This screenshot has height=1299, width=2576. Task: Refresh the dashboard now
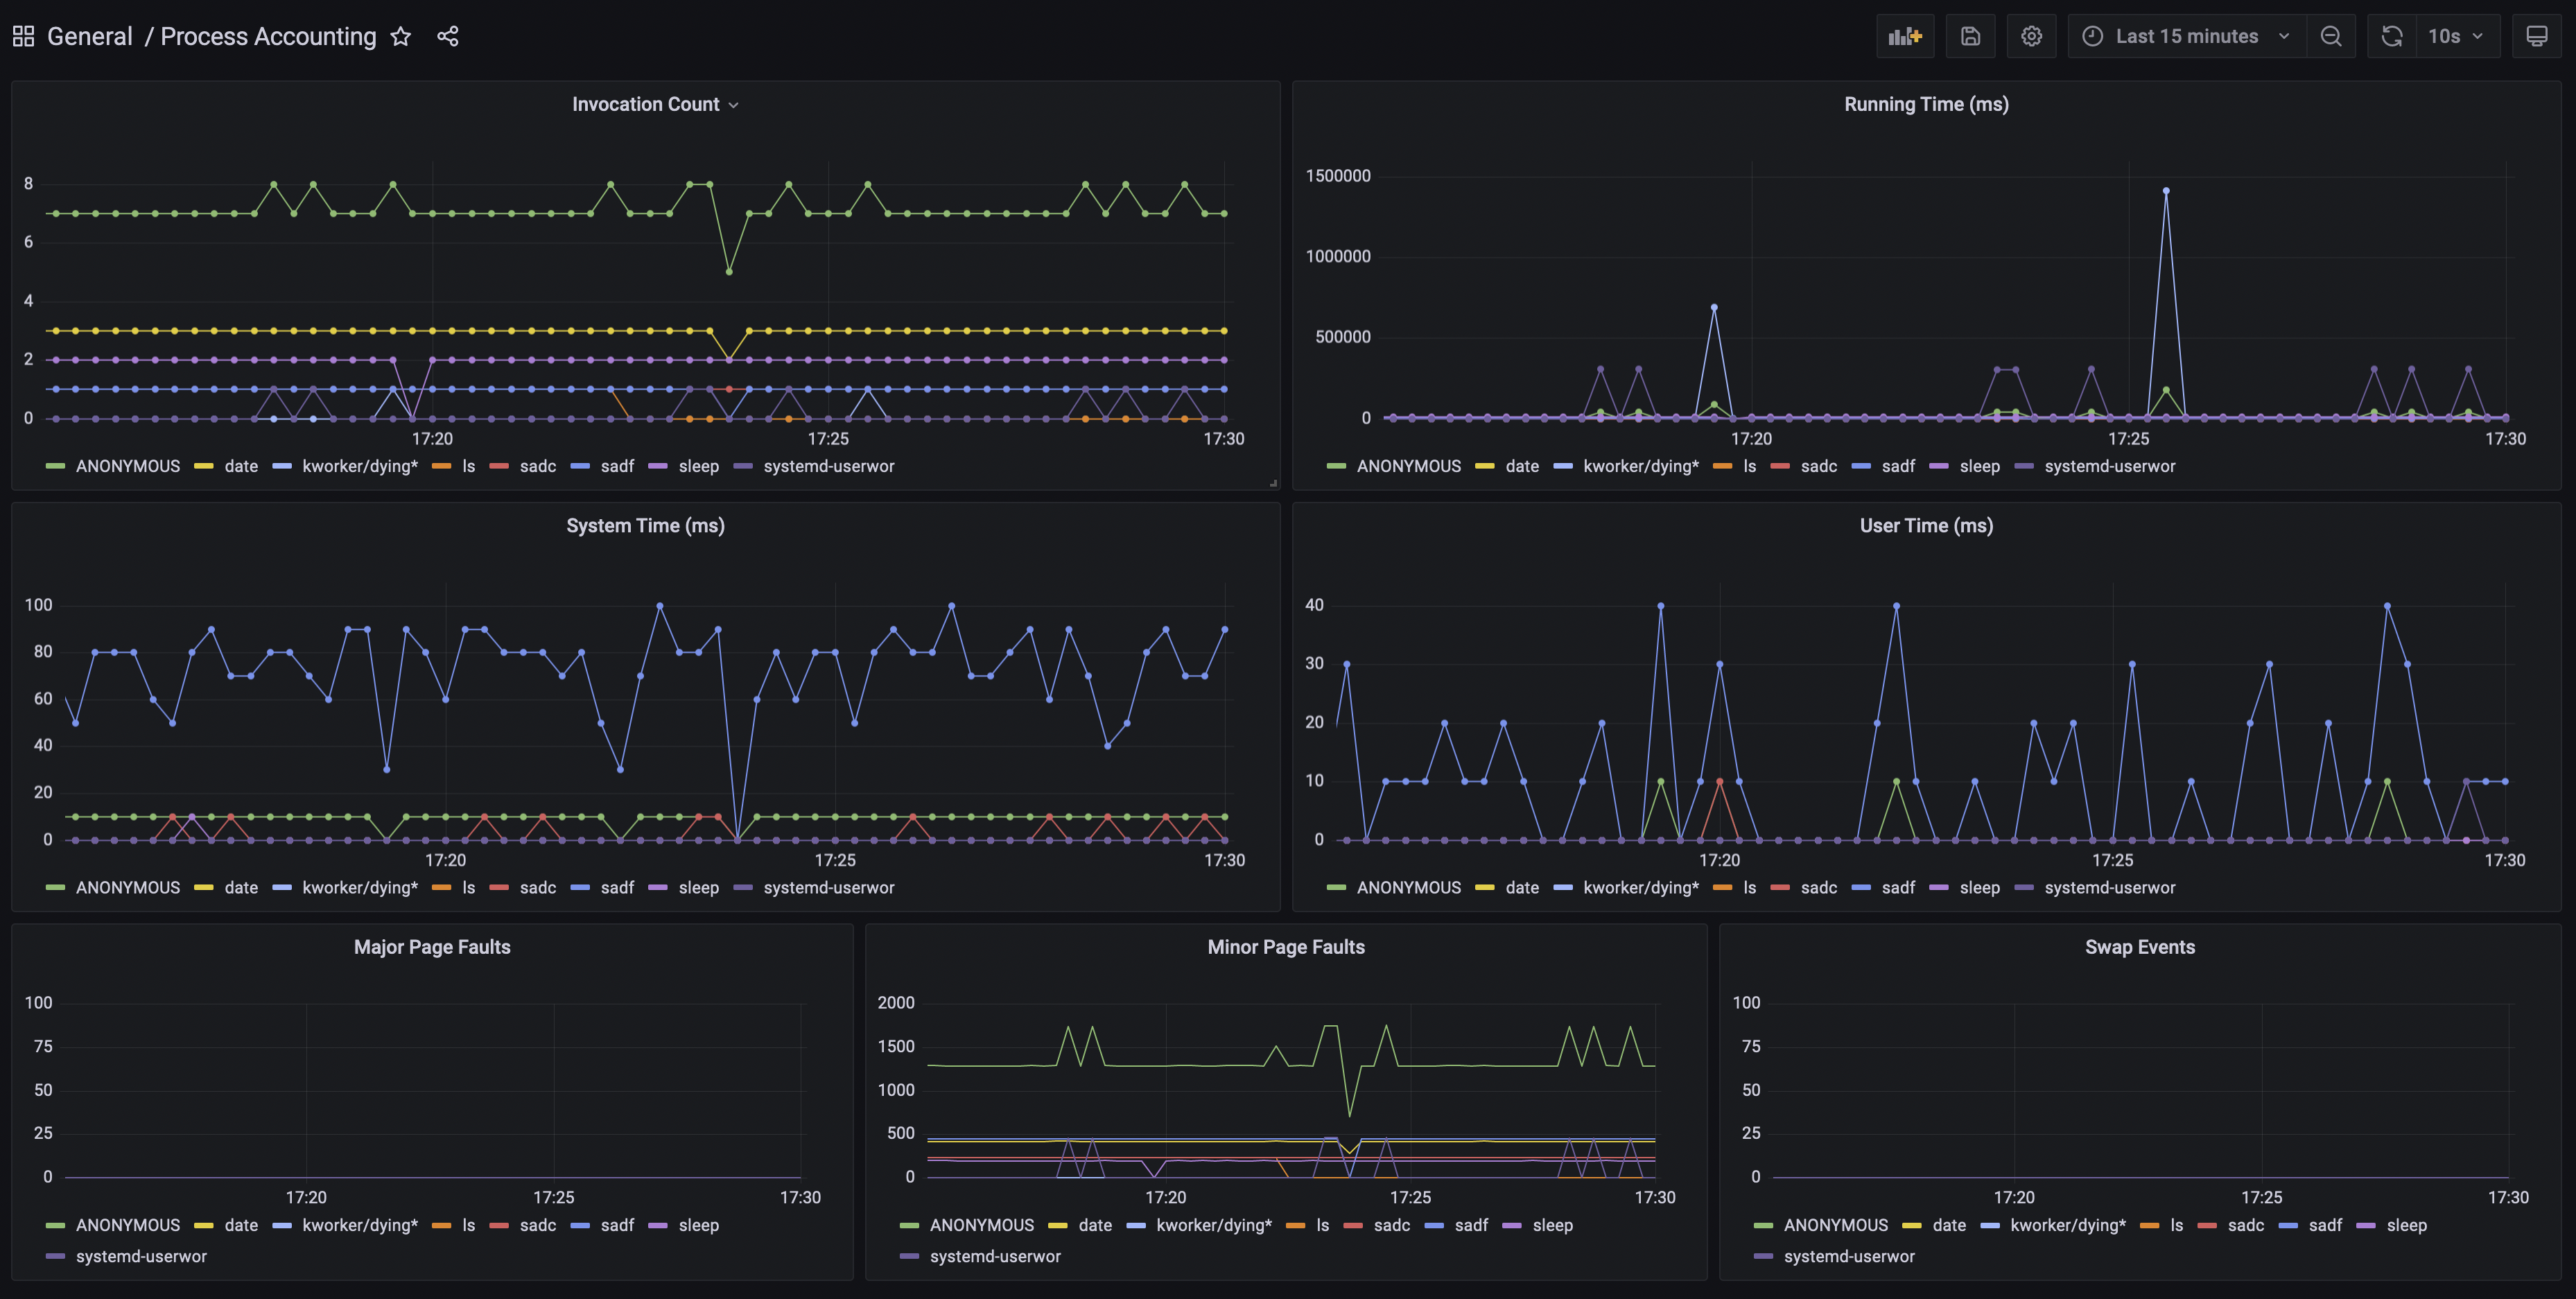[2391, 37]
